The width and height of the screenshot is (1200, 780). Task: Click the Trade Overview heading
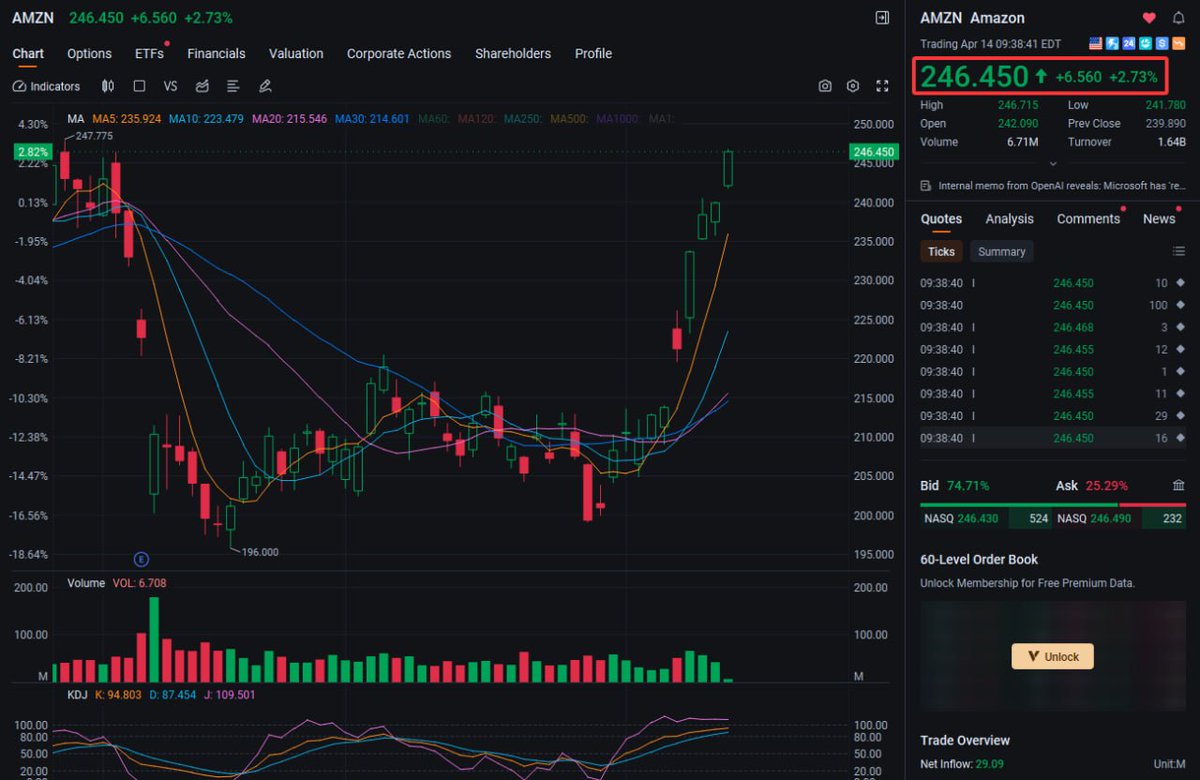965,741
